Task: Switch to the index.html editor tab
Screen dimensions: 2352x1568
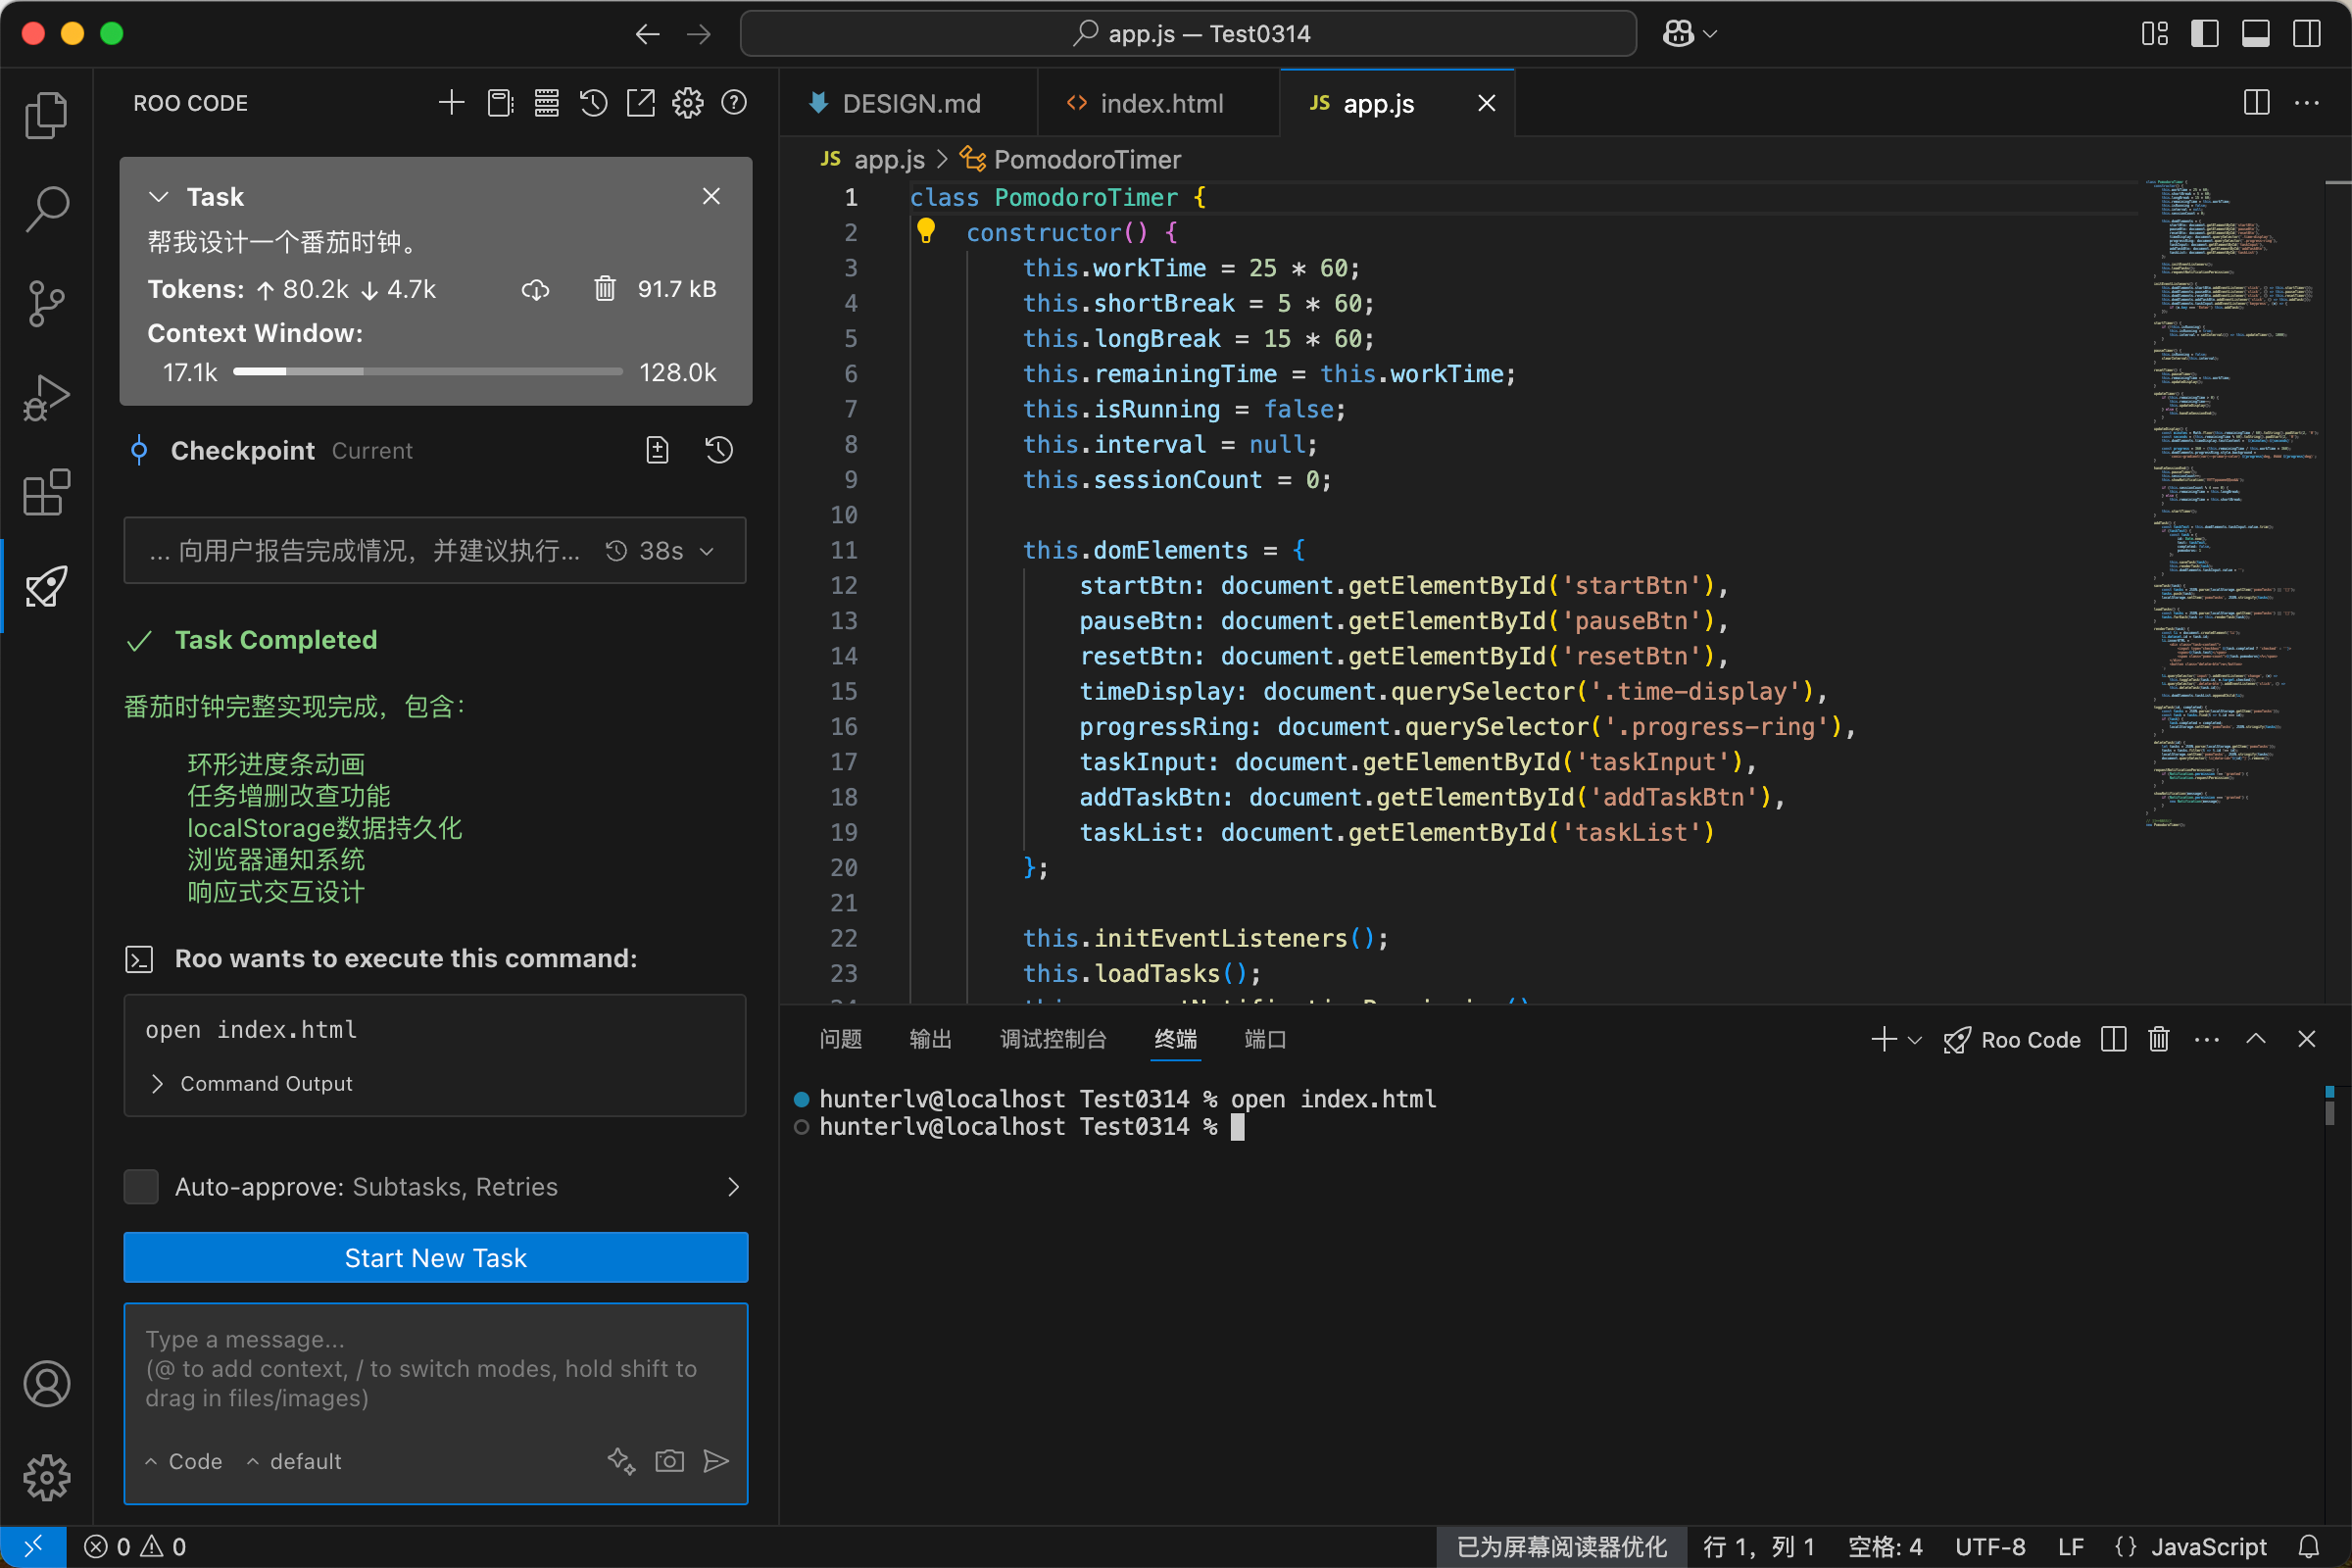Action: [1160, 104]
